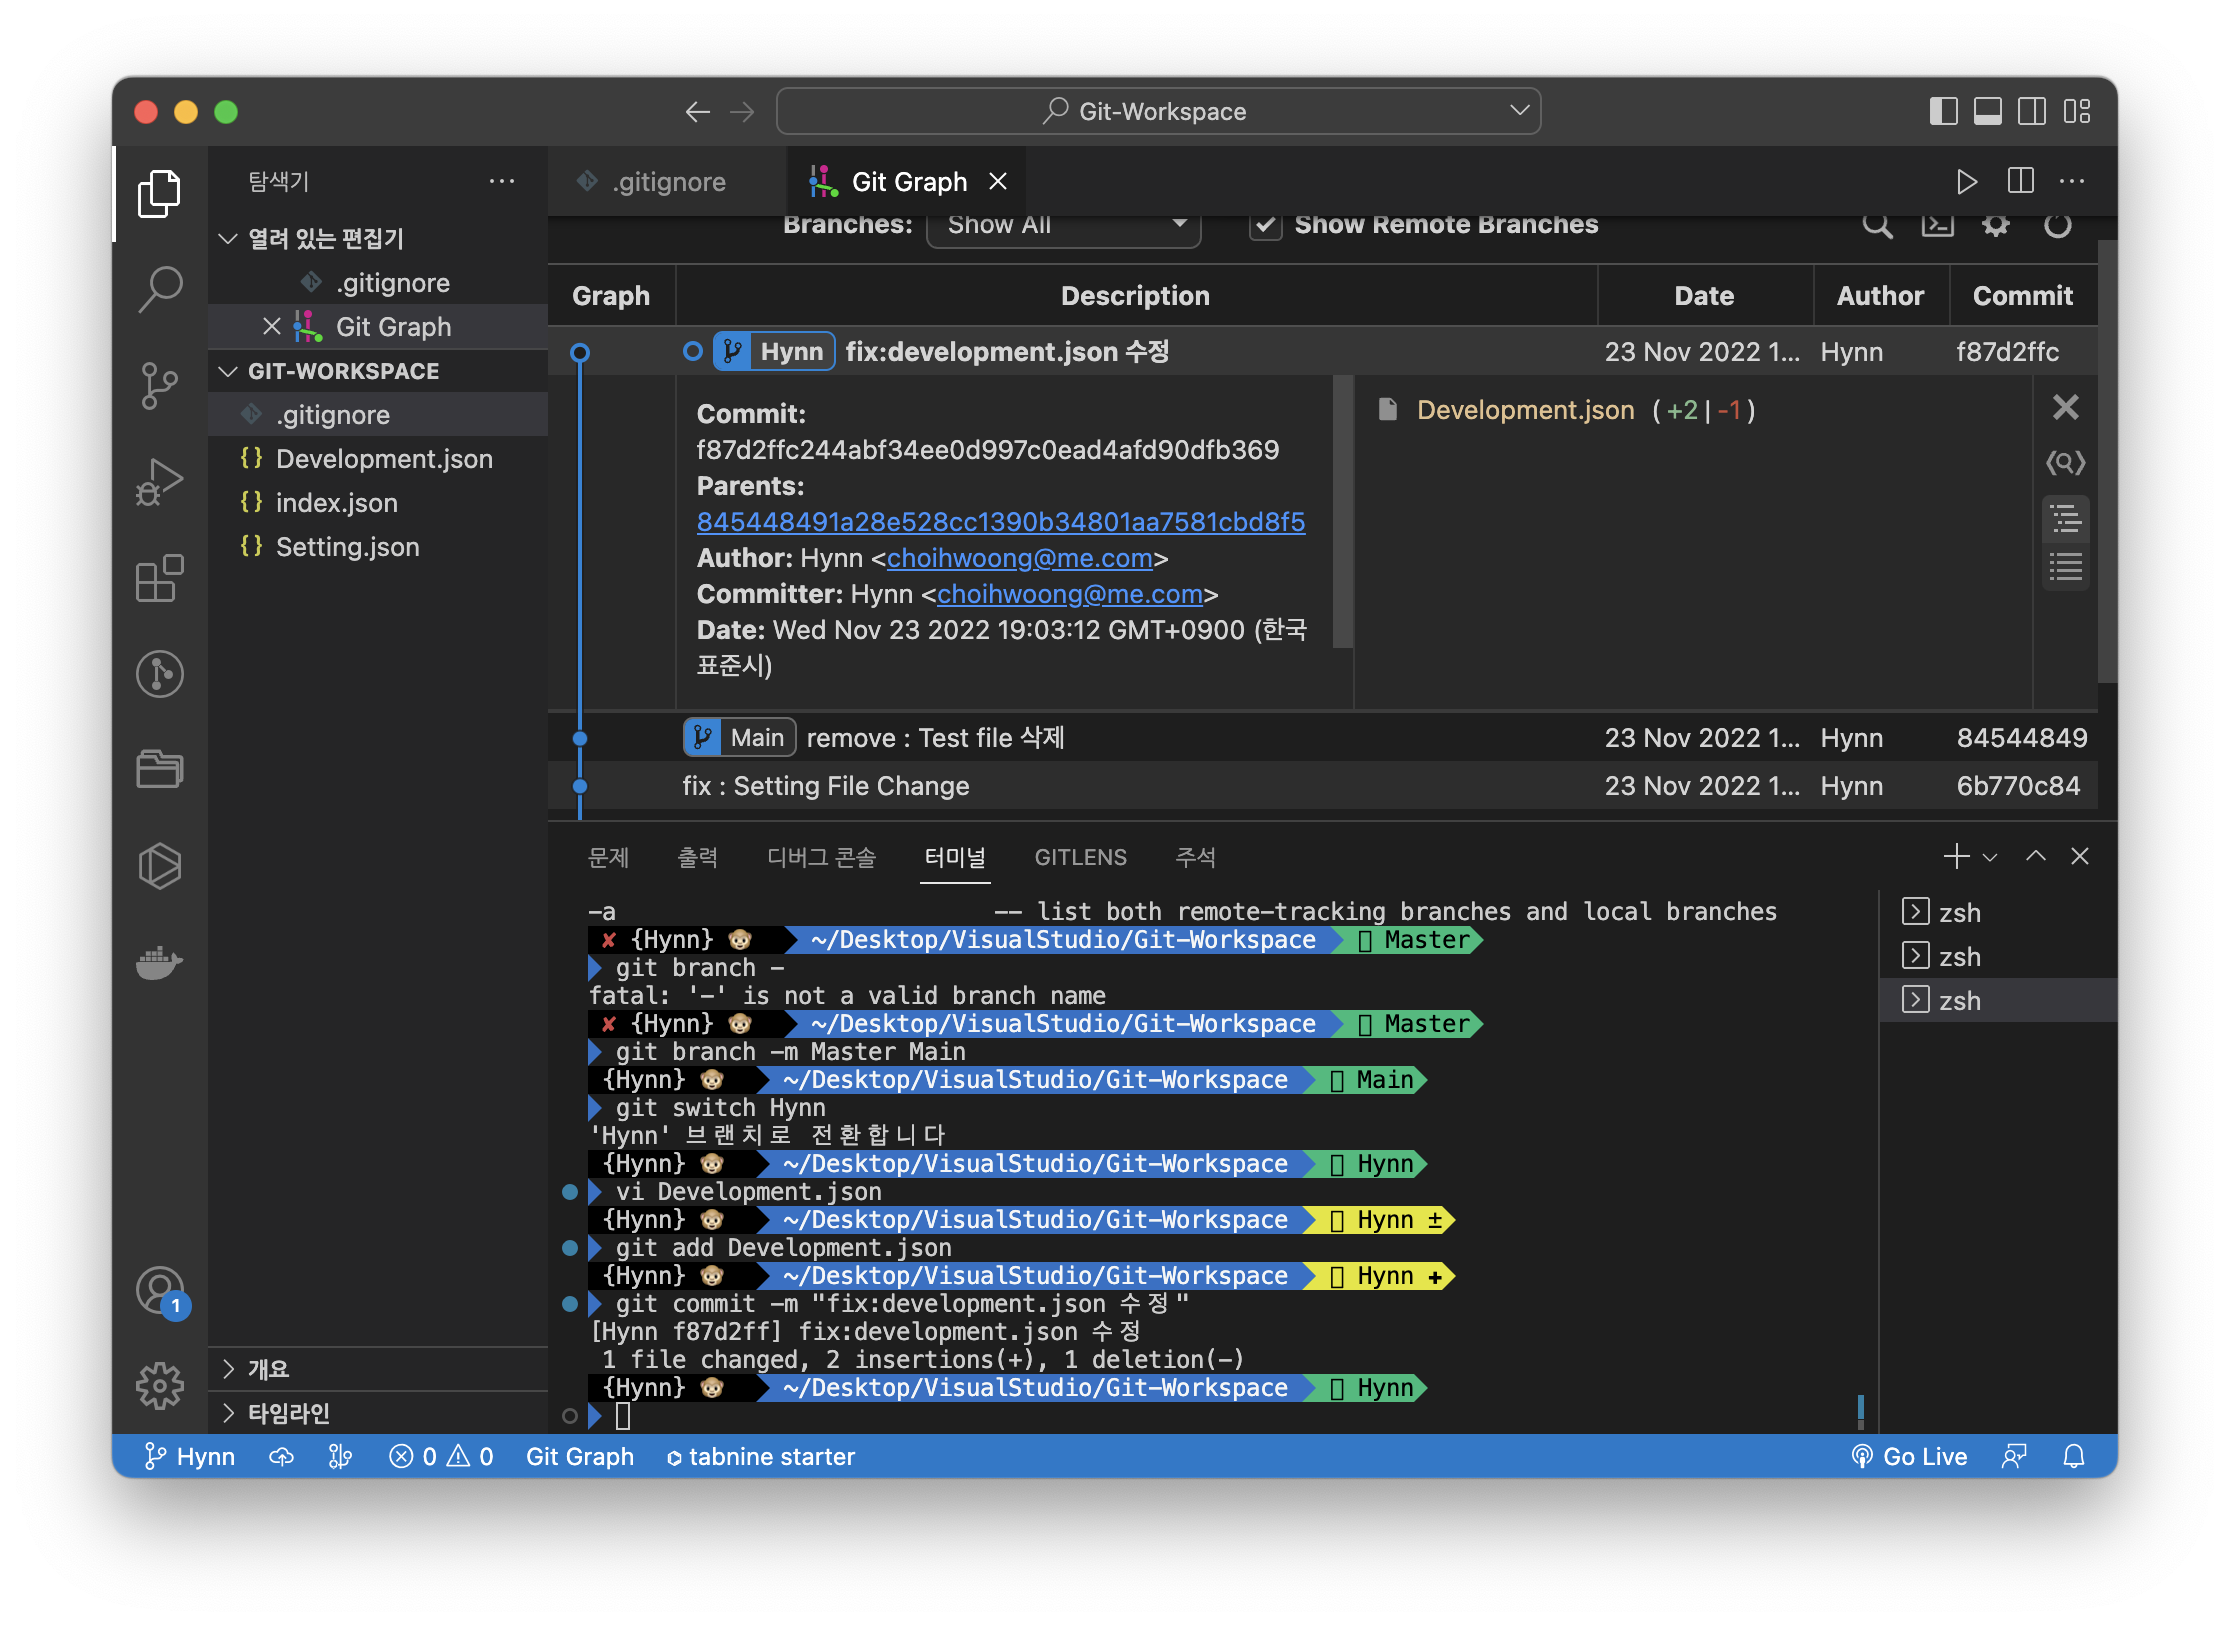This screenshot has height=1626, width=2230.
Task: Split the editor to the right
Action: click(x=2020, y=181)
